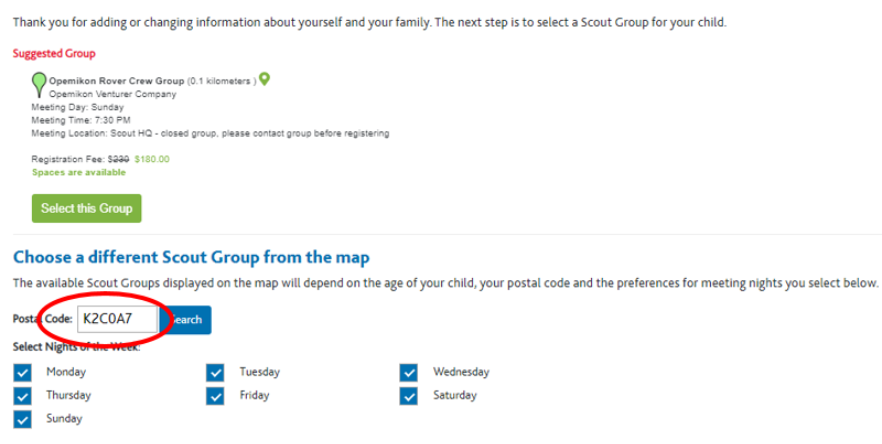This screenshot has width=882, height=444.
Task: Focus the Postal Code input field
Action: [117, 320]
